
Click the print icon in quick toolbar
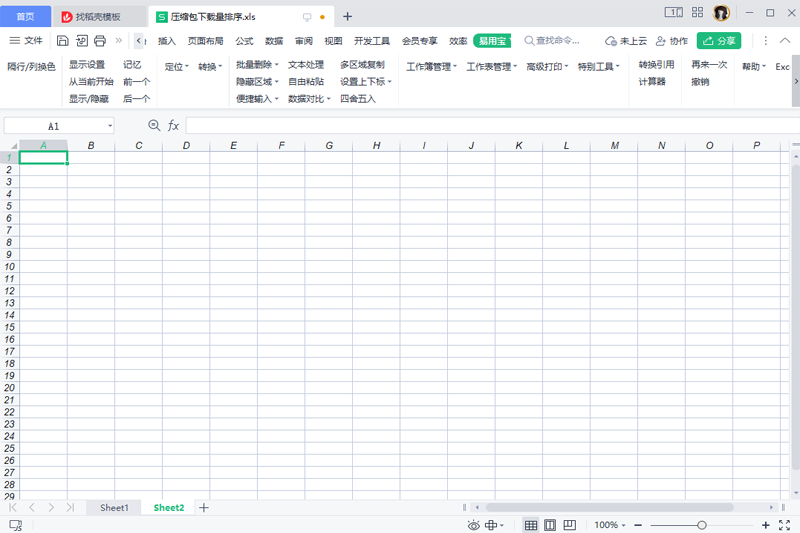click(100, 41)
